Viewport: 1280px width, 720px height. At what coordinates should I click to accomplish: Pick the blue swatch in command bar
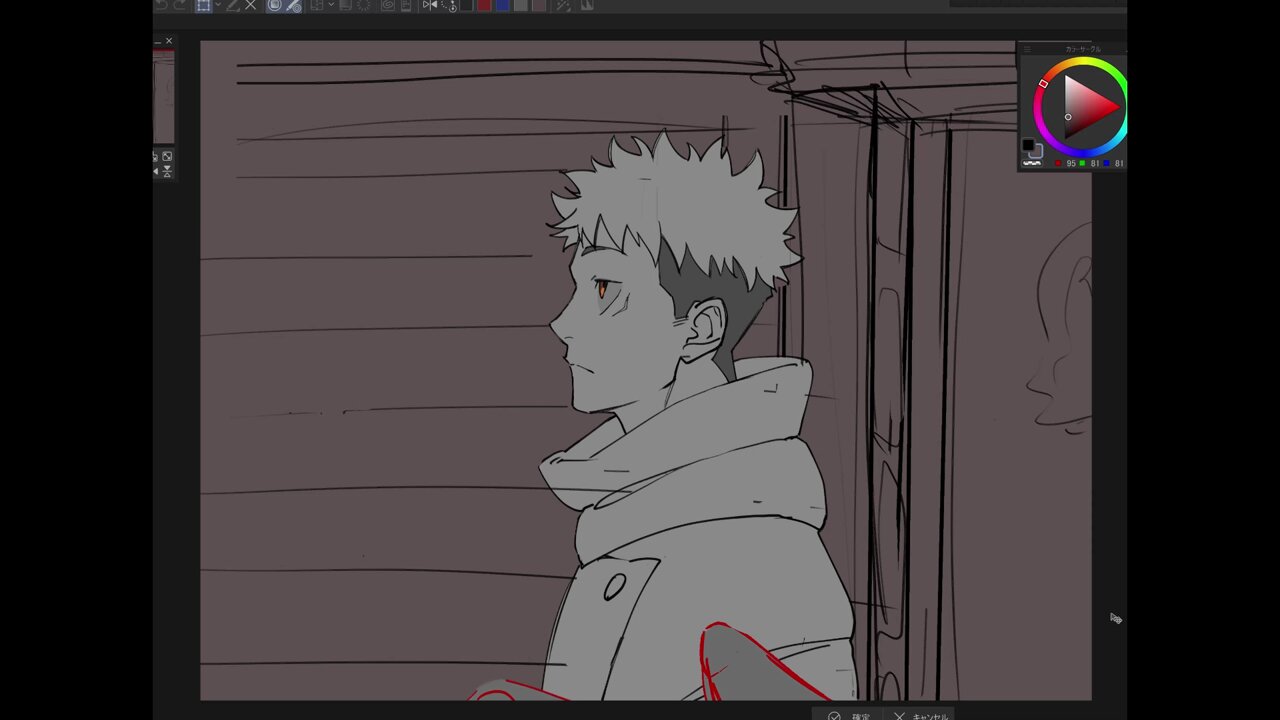[502, 5]
